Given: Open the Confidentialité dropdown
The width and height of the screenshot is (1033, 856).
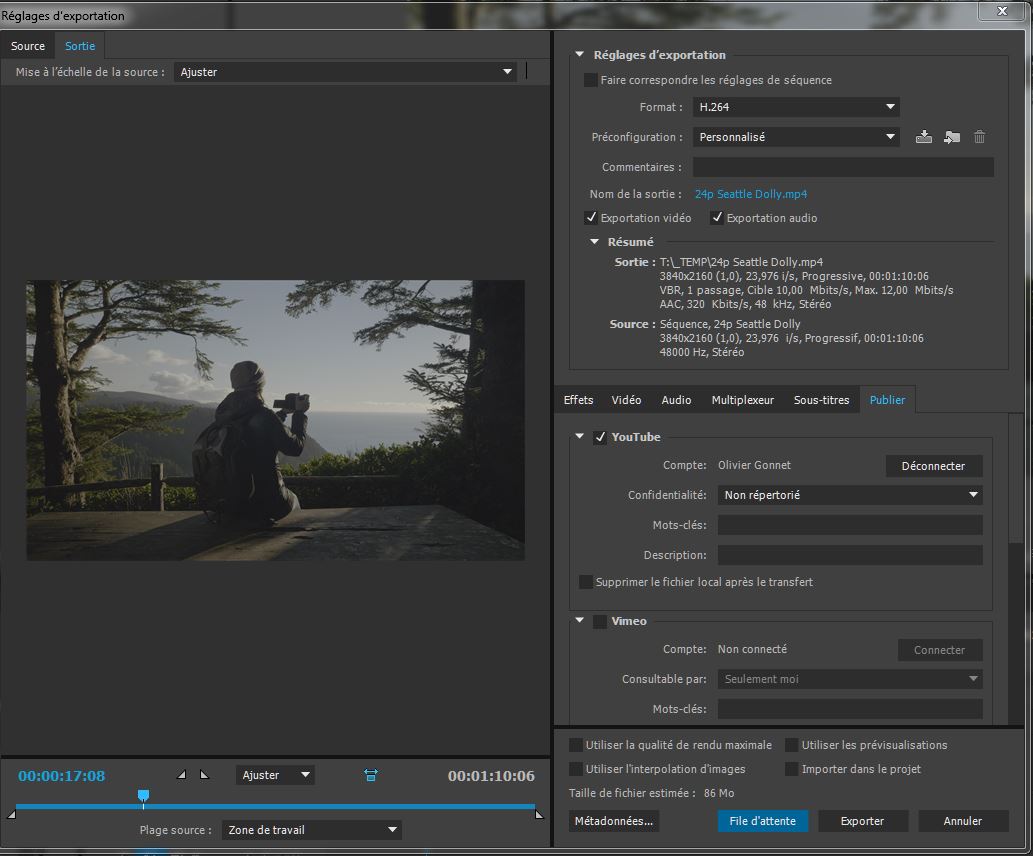Looking at the screenshot, I should coord(850,495).
